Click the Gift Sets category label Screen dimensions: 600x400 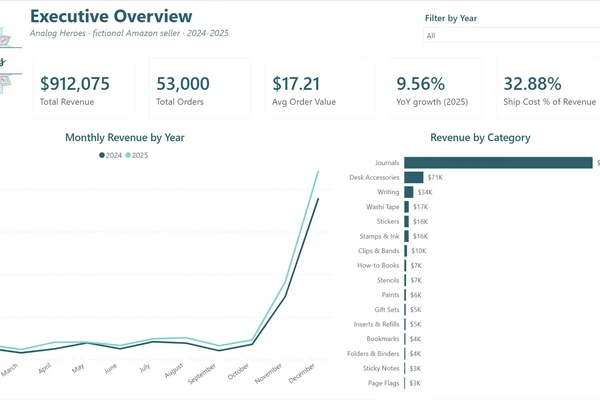tap(387, 309)
